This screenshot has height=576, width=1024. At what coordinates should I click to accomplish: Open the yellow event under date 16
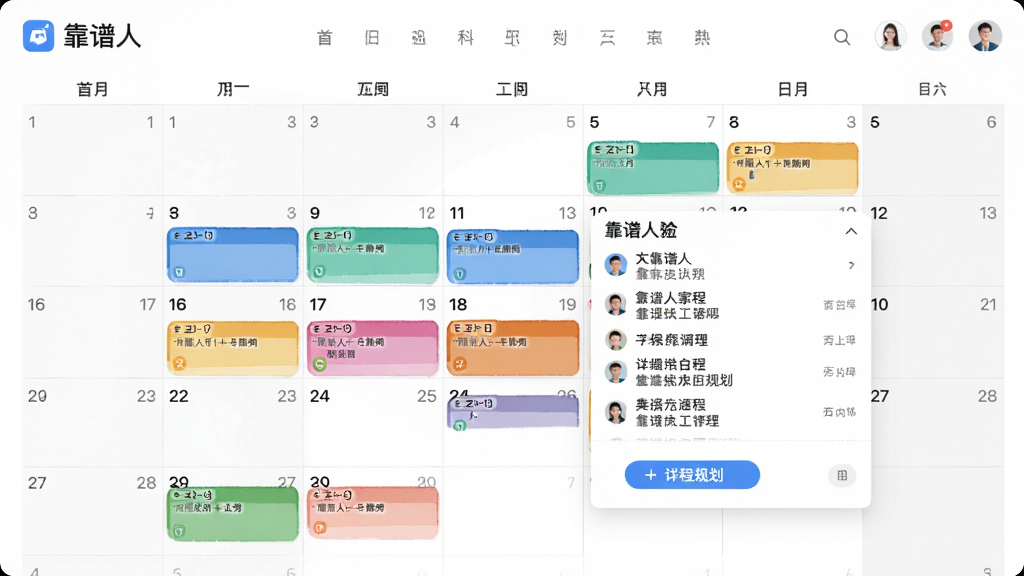(232, 347)
